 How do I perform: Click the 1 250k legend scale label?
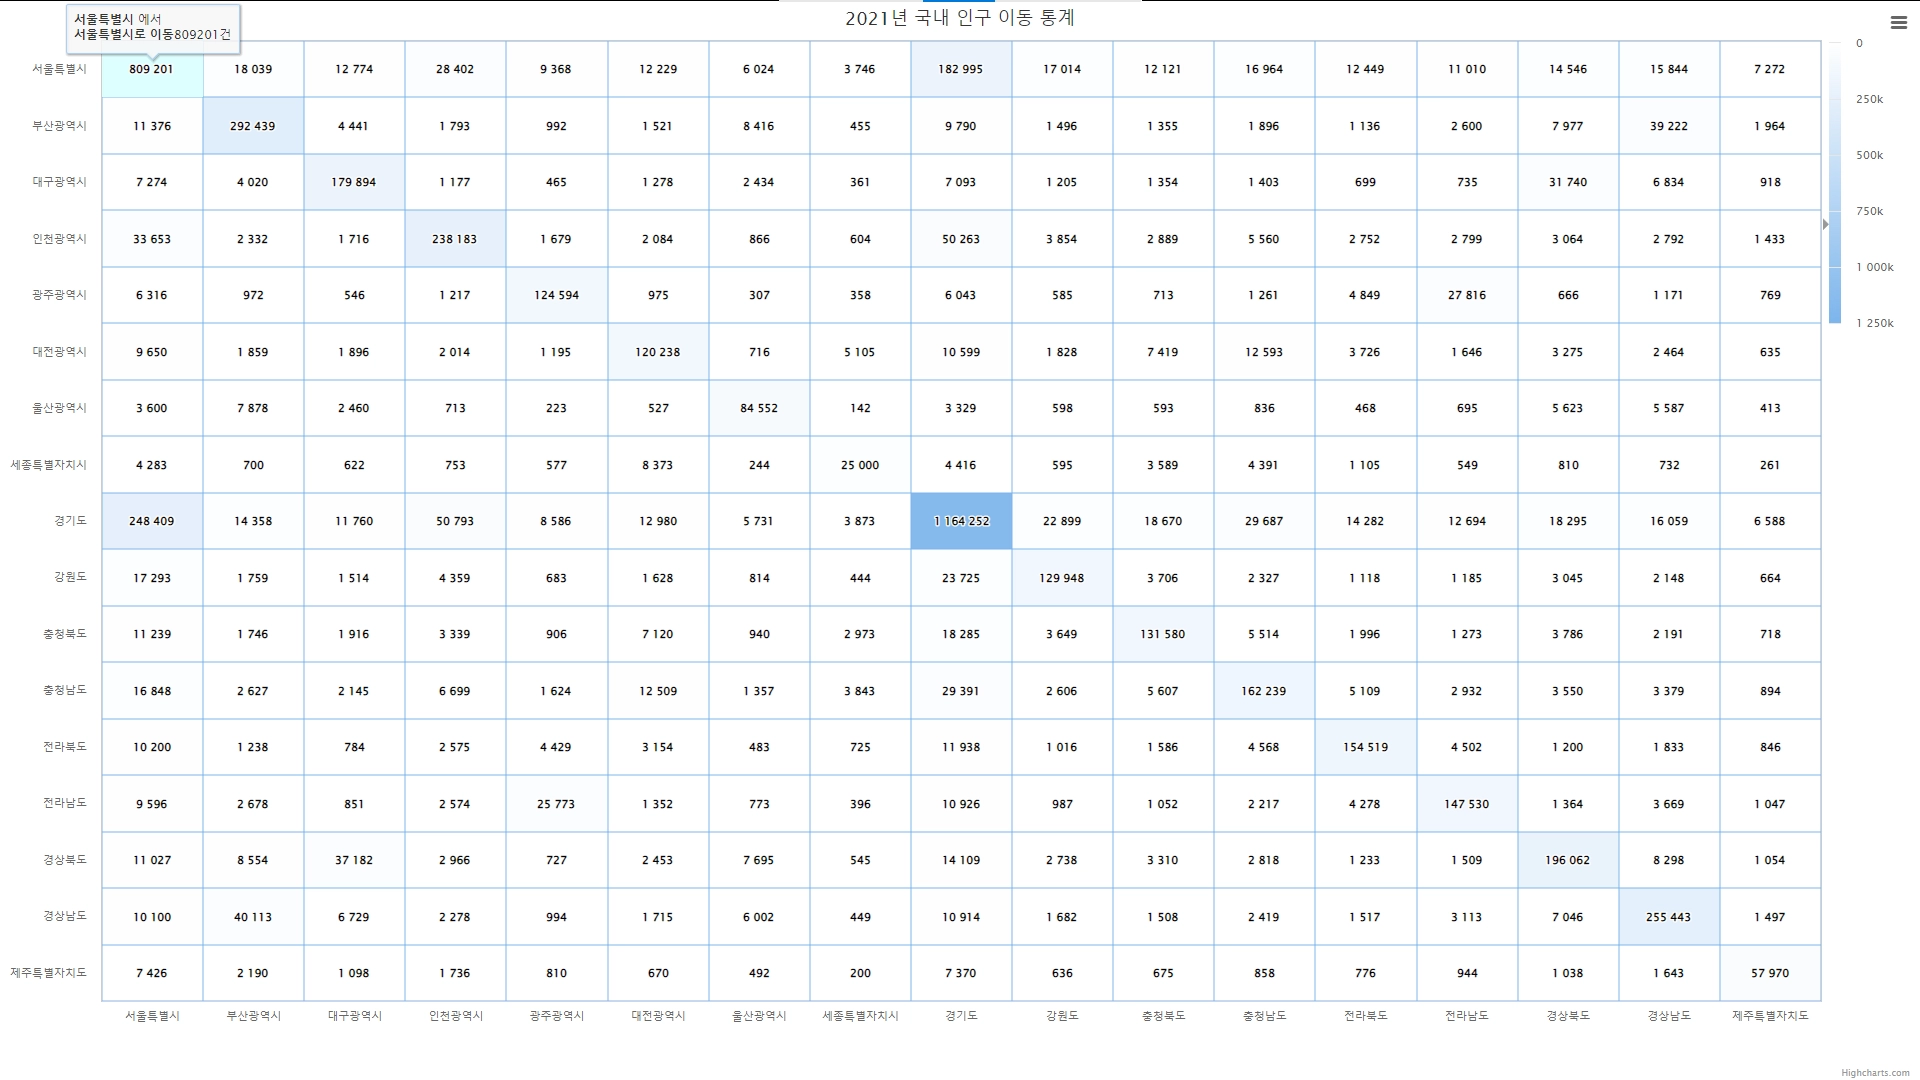tap(1874, 323)
